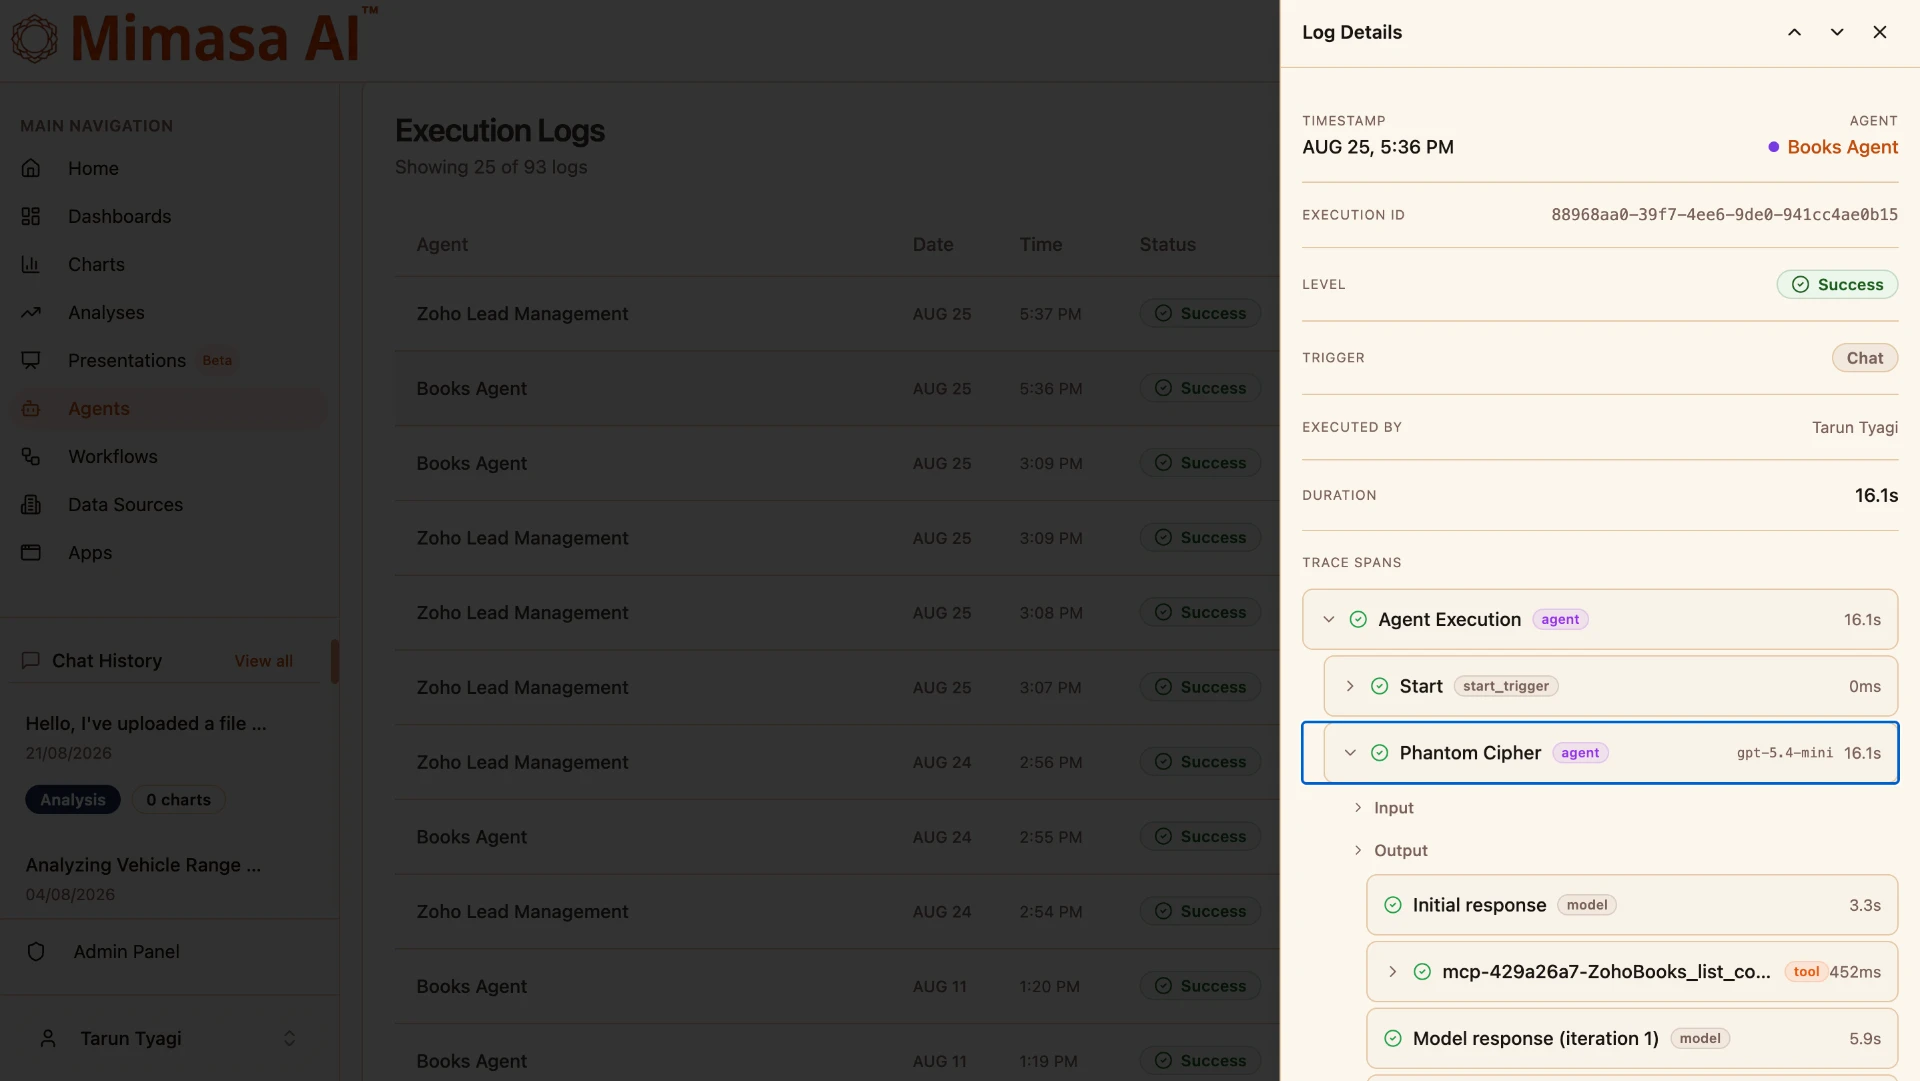Click Initial response success check icon

coord(1392,905)
